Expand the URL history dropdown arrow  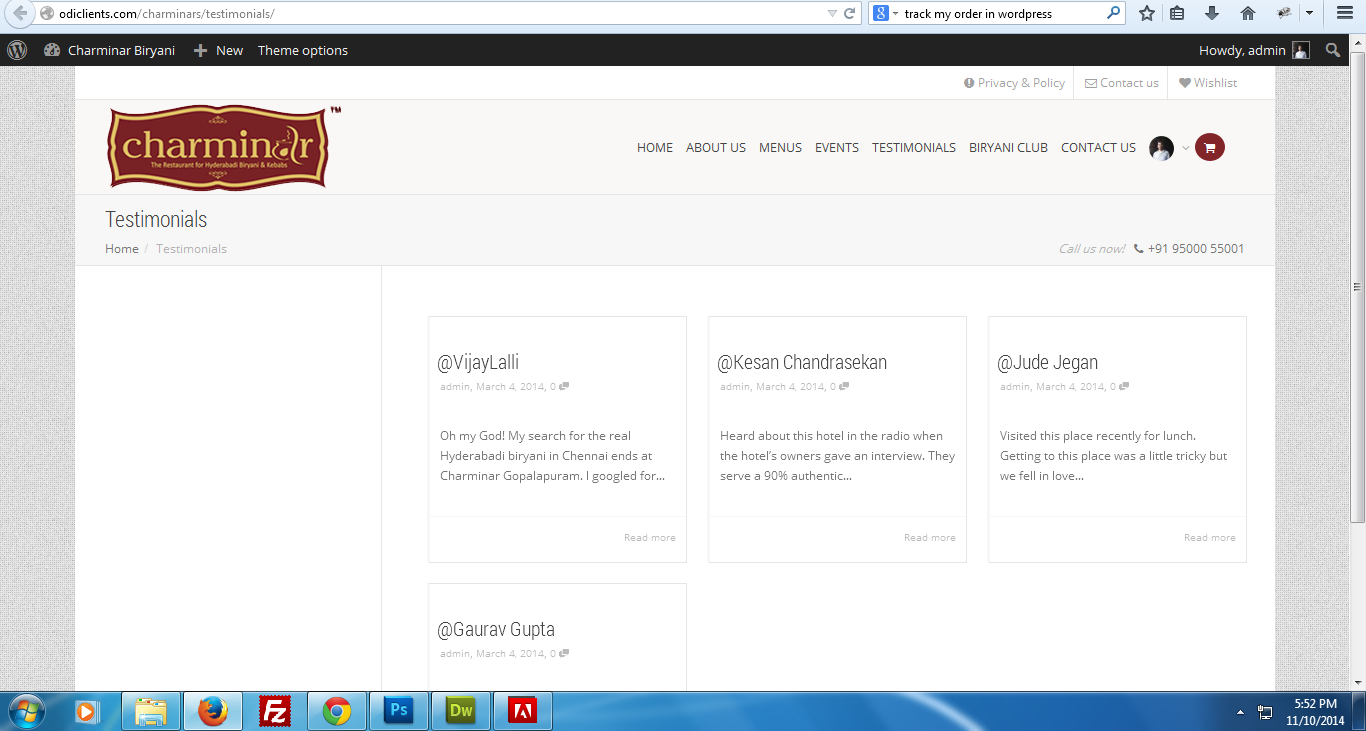tap(832, 14)
